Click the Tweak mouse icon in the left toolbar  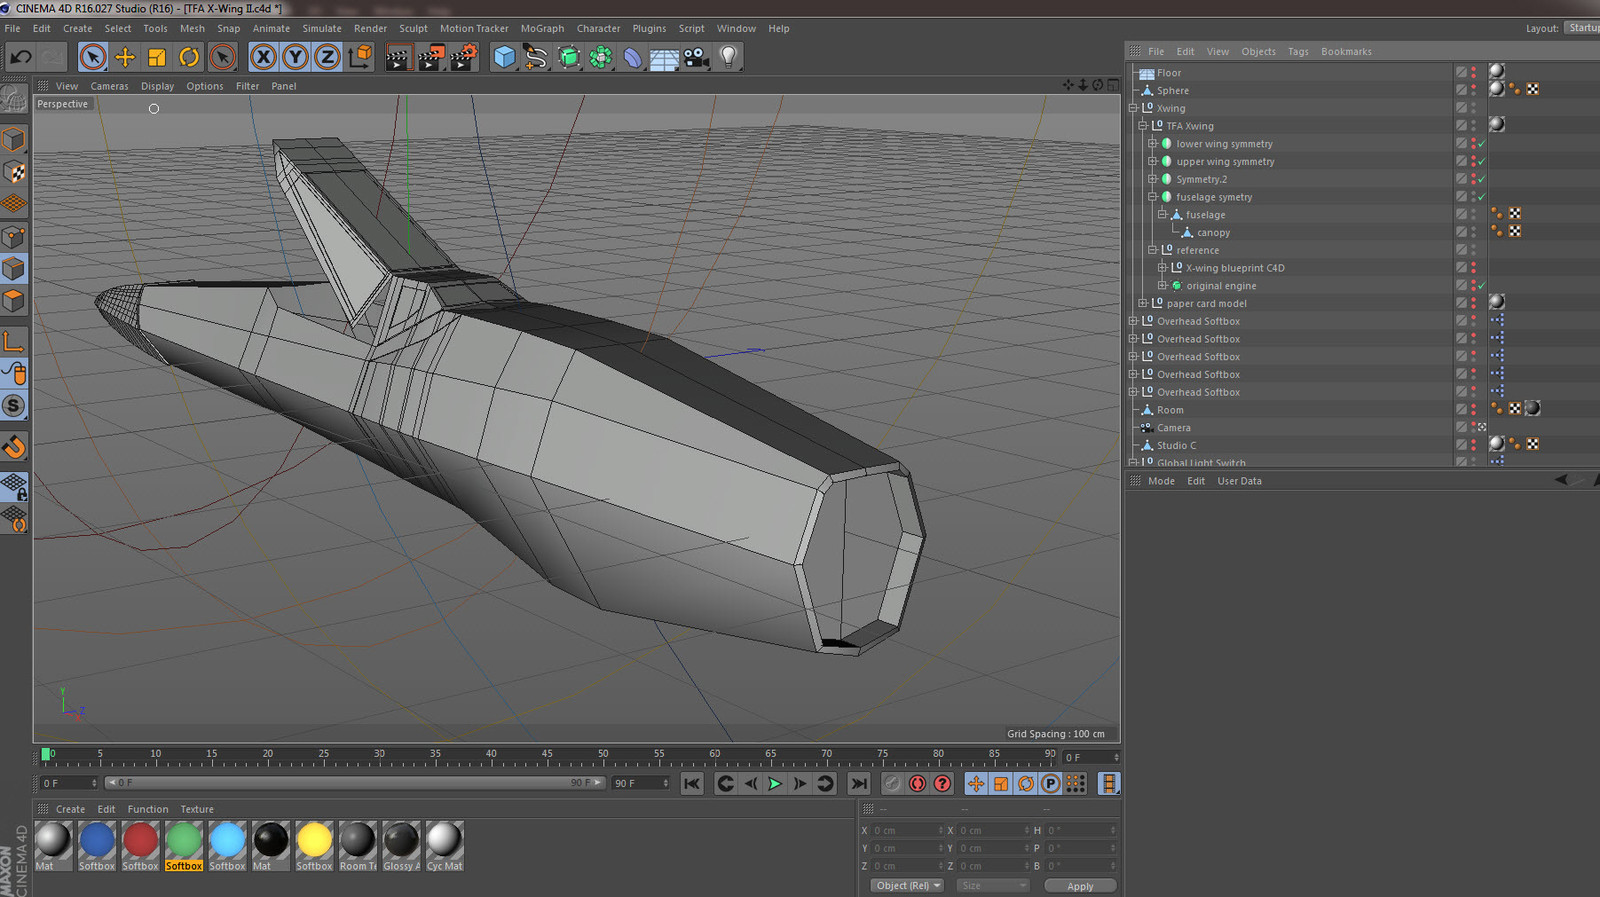click(14, 374)
